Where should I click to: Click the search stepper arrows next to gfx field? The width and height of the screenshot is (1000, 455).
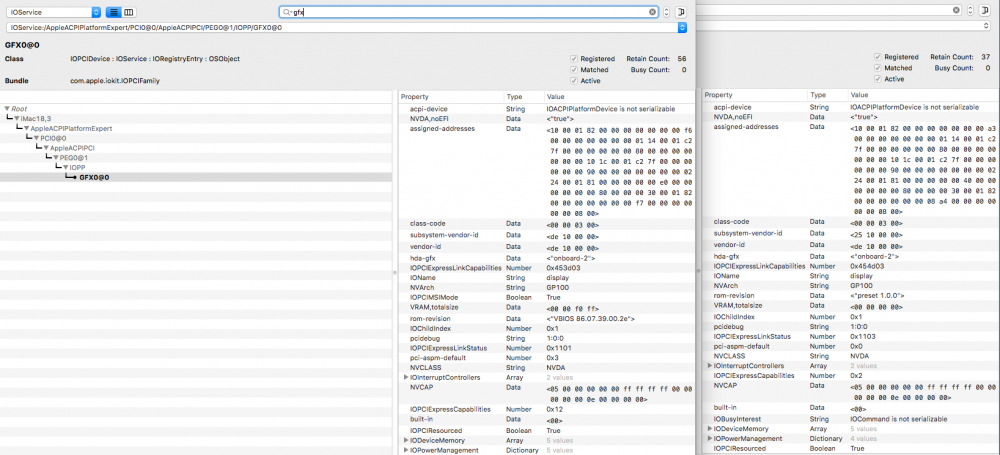point(666,12)
